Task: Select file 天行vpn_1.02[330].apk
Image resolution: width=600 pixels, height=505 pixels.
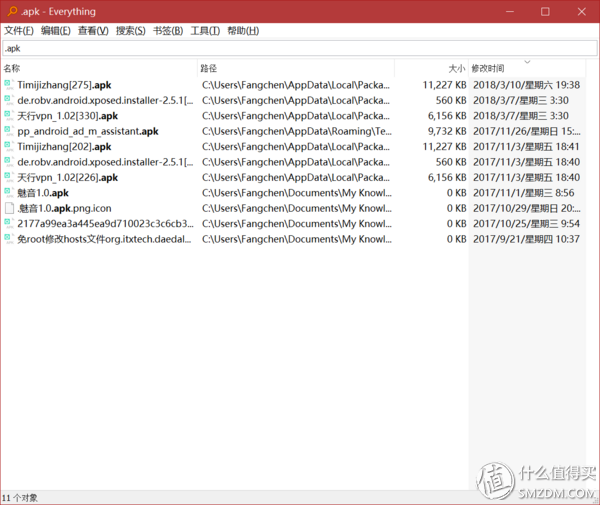Action: click(x=68, y=116)
